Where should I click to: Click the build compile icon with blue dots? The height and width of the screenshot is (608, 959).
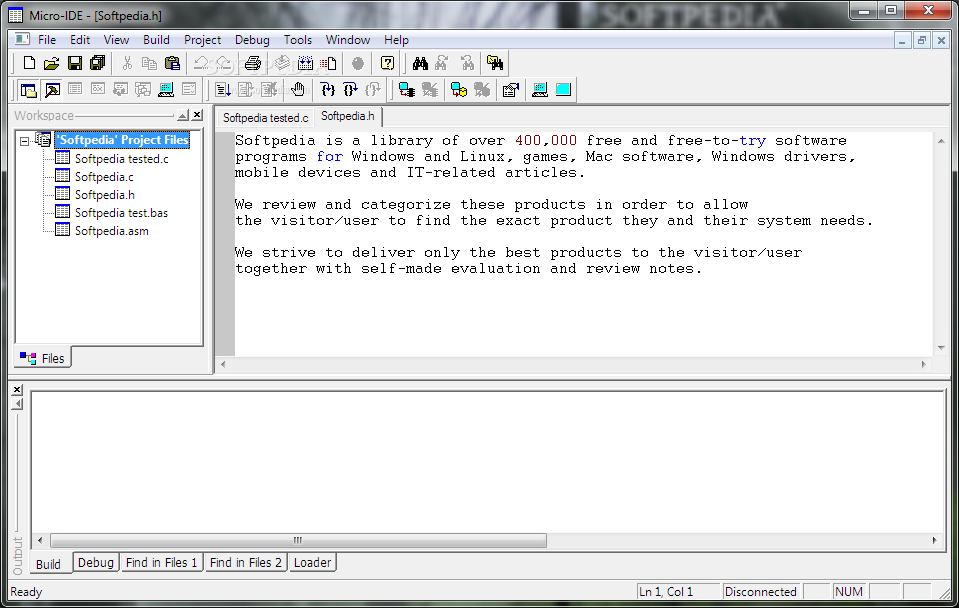pos(305,63)
